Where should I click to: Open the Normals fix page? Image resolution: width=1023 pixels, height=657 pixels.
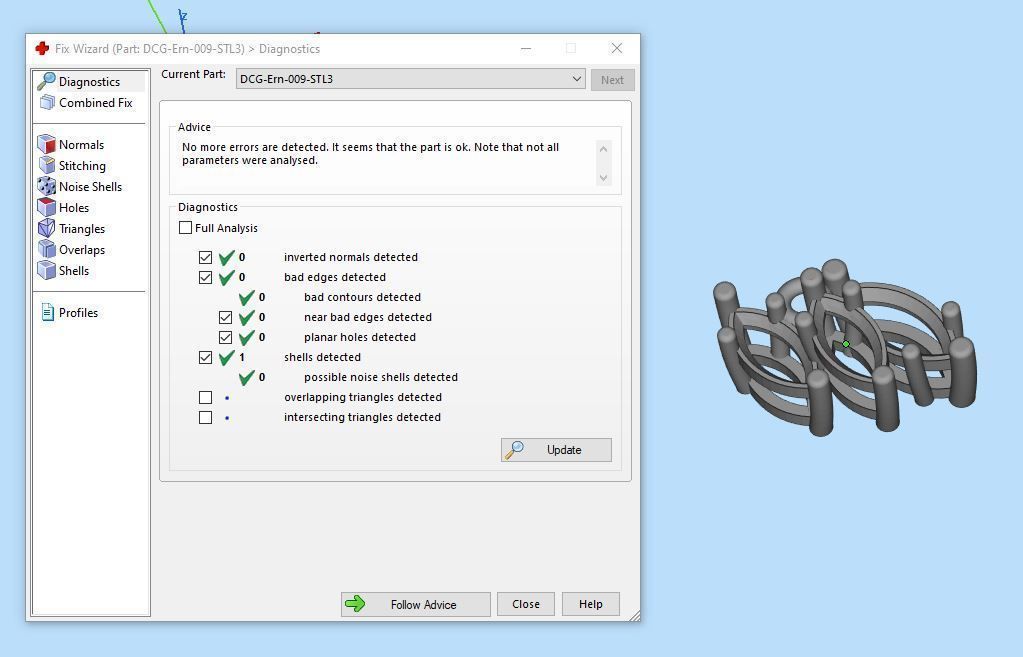click(81, 144)
